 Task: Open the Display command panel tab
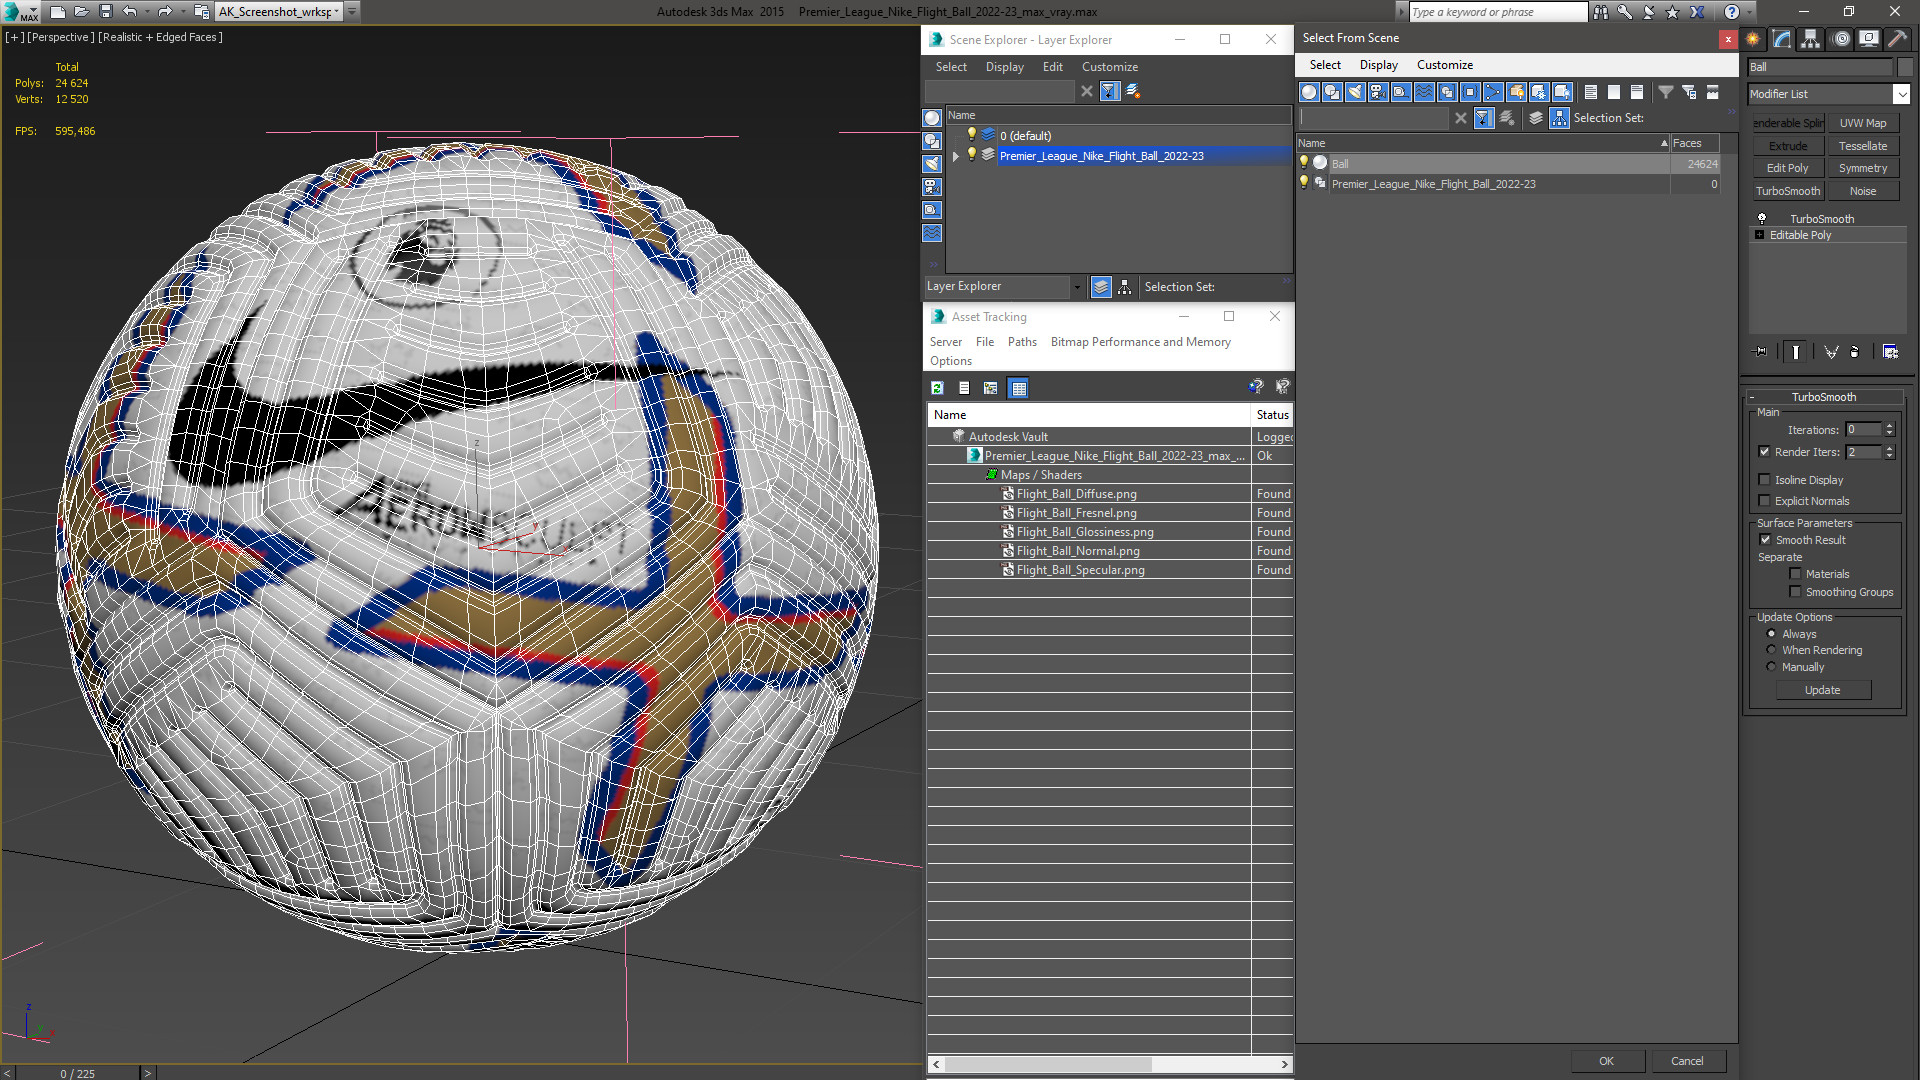pyautogui.click(x=1868, y=39)
